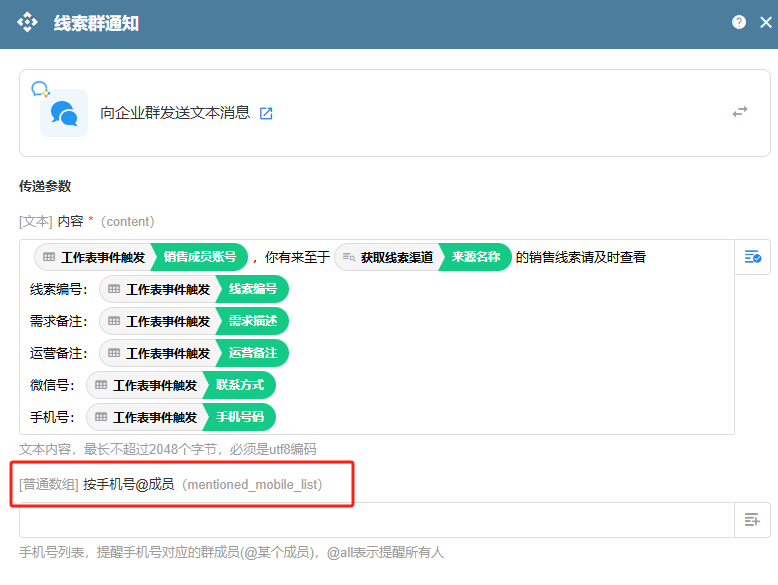Click the 需求描述 green field tag
Screen dimensions: 778x585
click(x=253, y=321)
